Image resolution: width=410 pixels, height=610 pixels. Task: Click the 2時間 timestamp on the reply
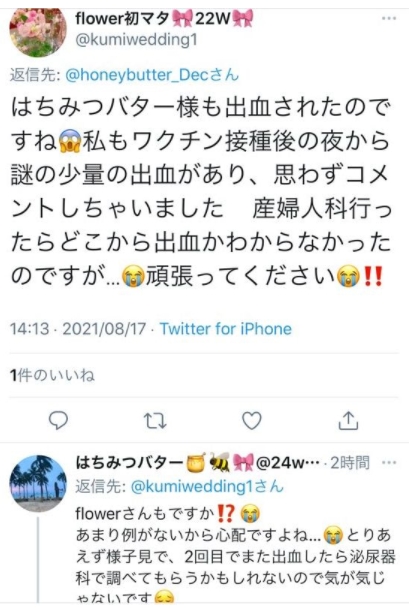tap(350, 463)
